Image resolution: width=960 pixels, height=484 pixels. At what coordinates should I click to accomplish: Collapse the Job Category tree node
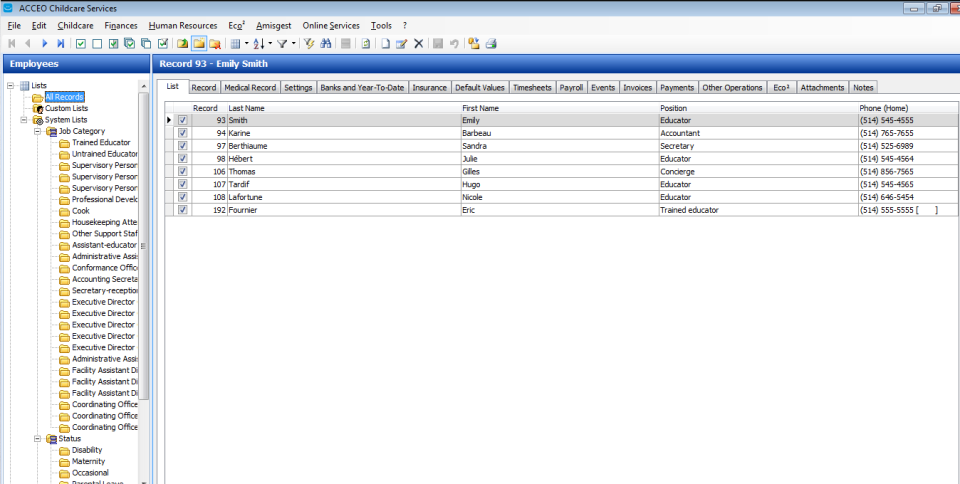click(37, 131)
